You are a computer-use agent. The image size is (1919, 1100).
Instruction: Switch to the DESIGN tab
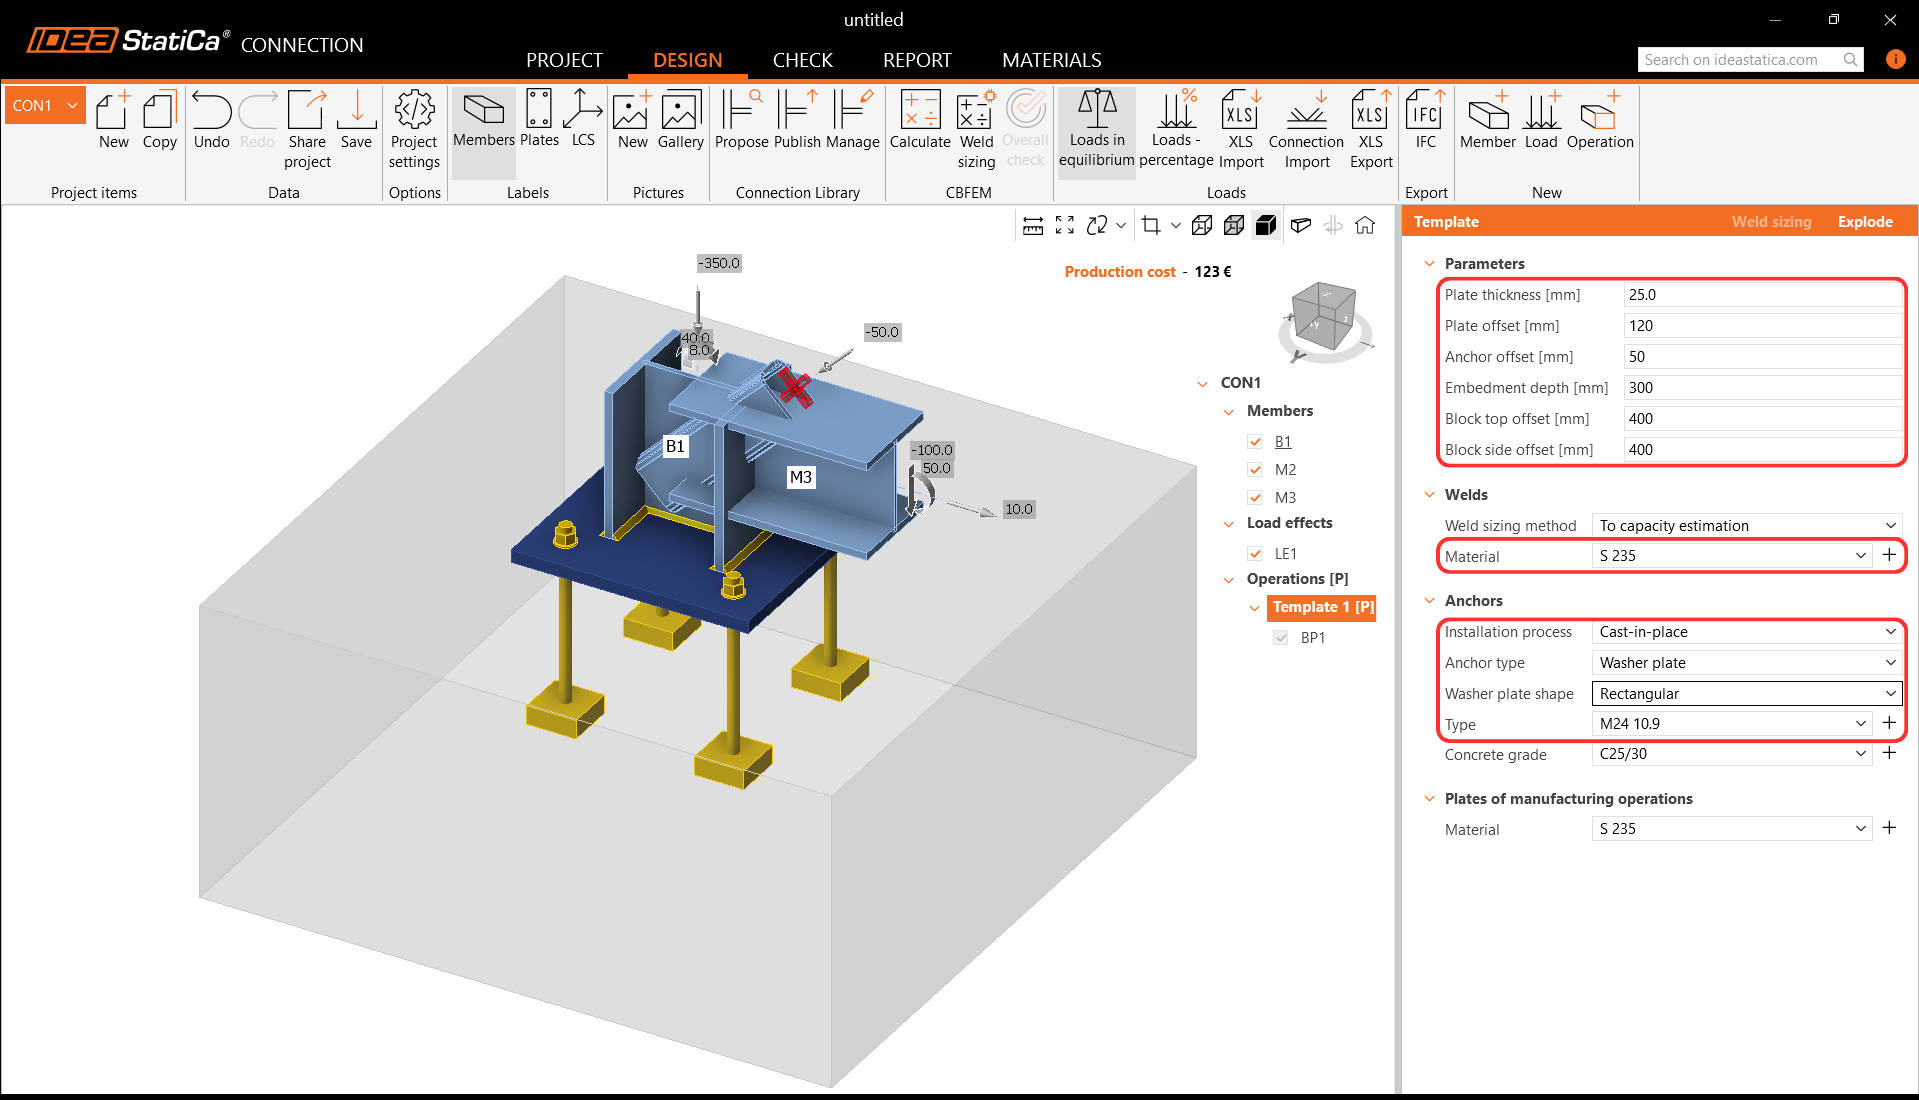687,60
